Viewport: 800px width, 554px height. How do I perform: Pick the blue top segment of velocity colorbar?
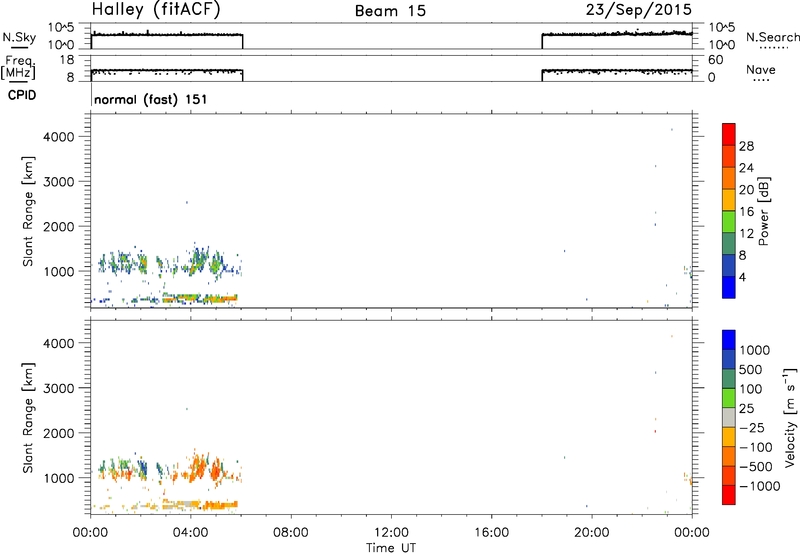pyautogui.click(x=729, y=340)
